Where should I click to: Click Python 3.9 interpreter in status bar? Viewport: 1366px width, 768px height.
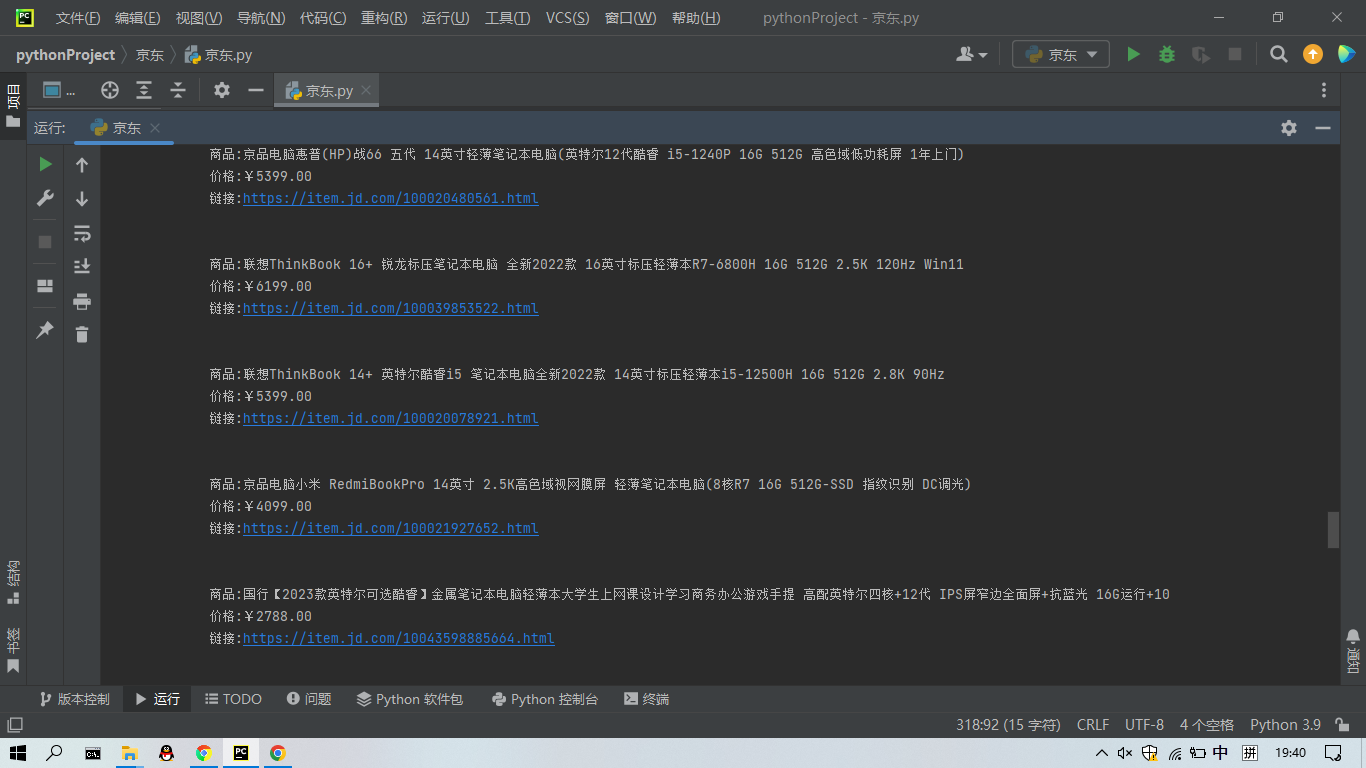click(1285, 725)
